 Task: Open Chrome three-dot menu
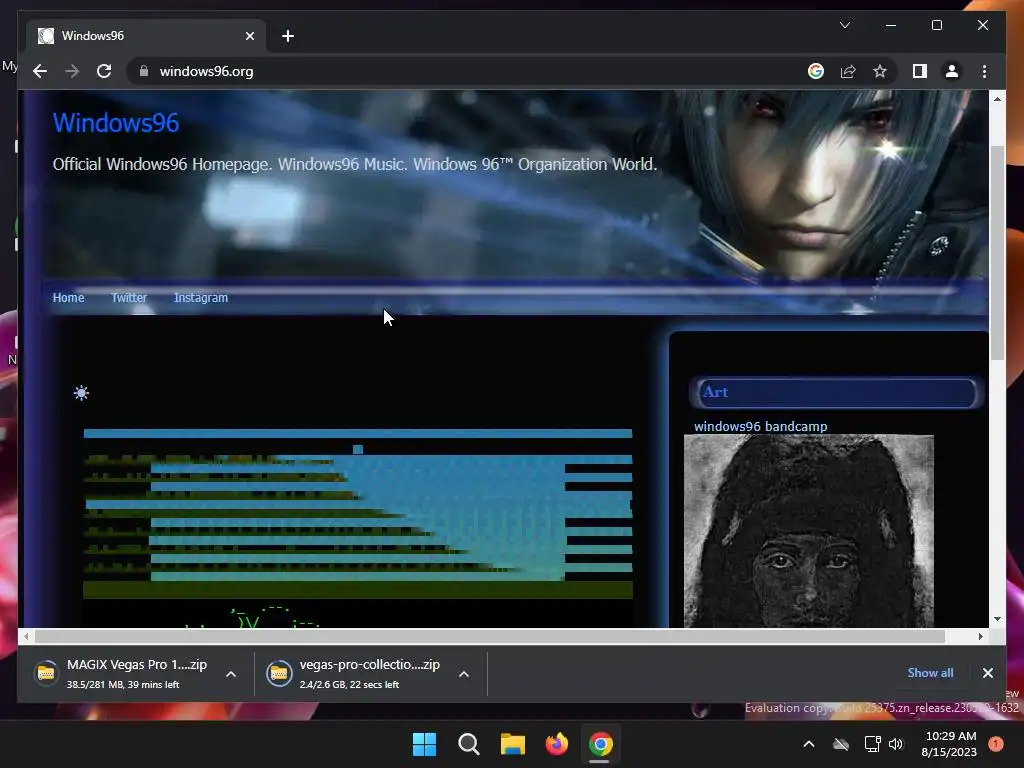(x=984, y=71)
